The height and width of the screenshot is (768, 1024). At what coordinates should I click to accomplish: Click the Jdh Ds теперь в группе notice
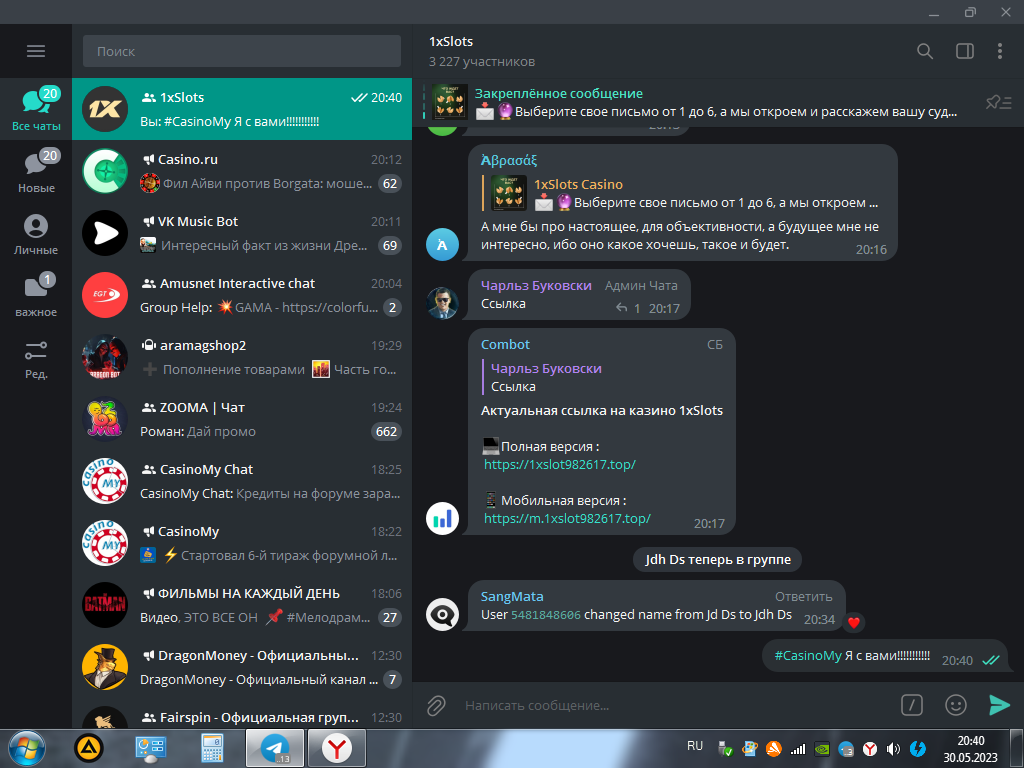(x=718, y=560)
